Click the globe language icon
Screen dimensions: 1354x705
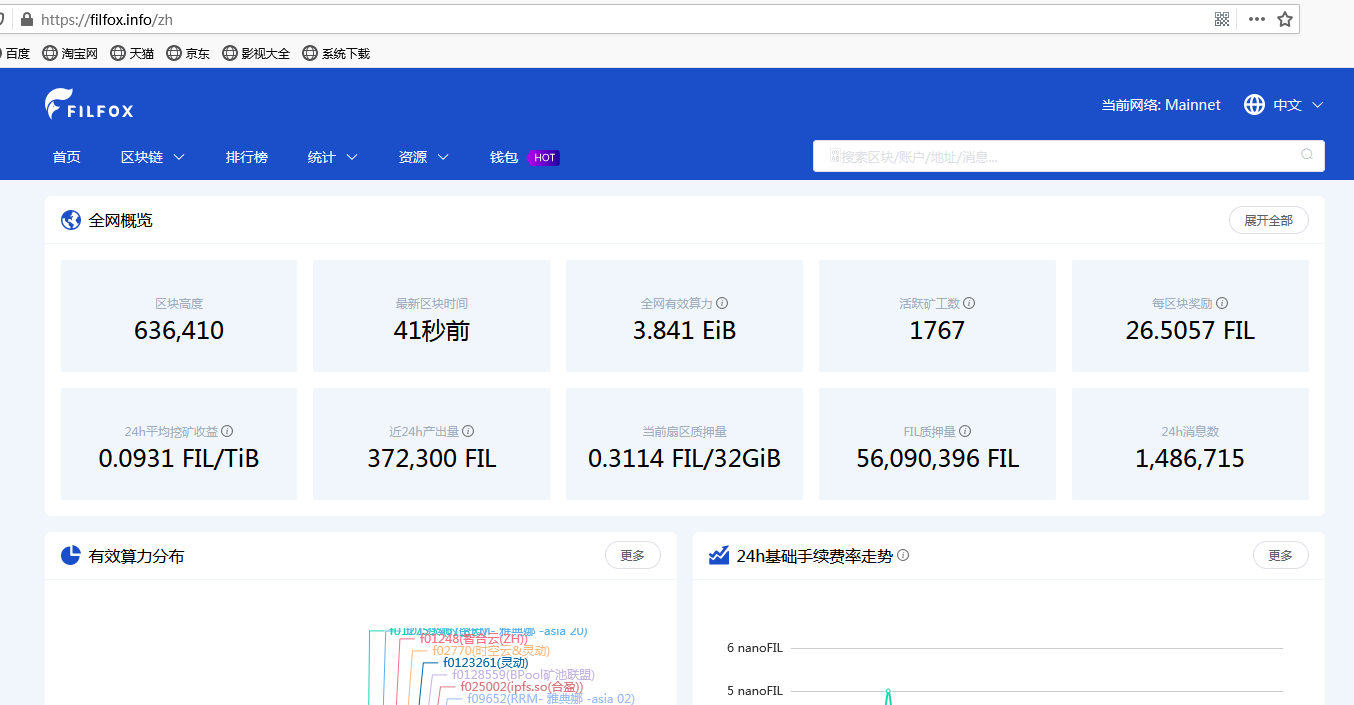pos(1254,105)
